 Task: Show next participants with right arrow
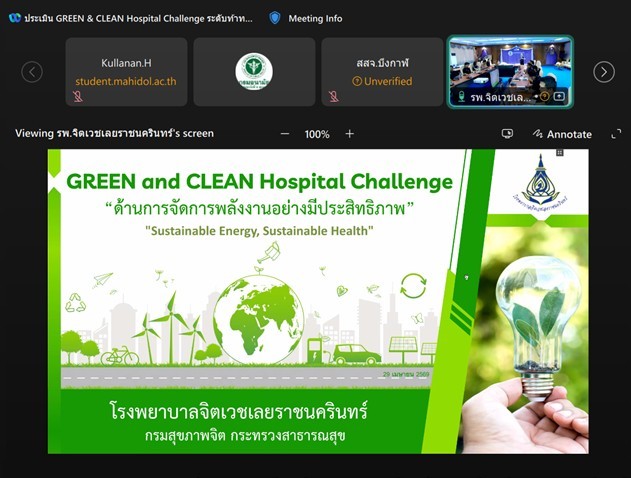pyautogui.click(x=603, y=72)
